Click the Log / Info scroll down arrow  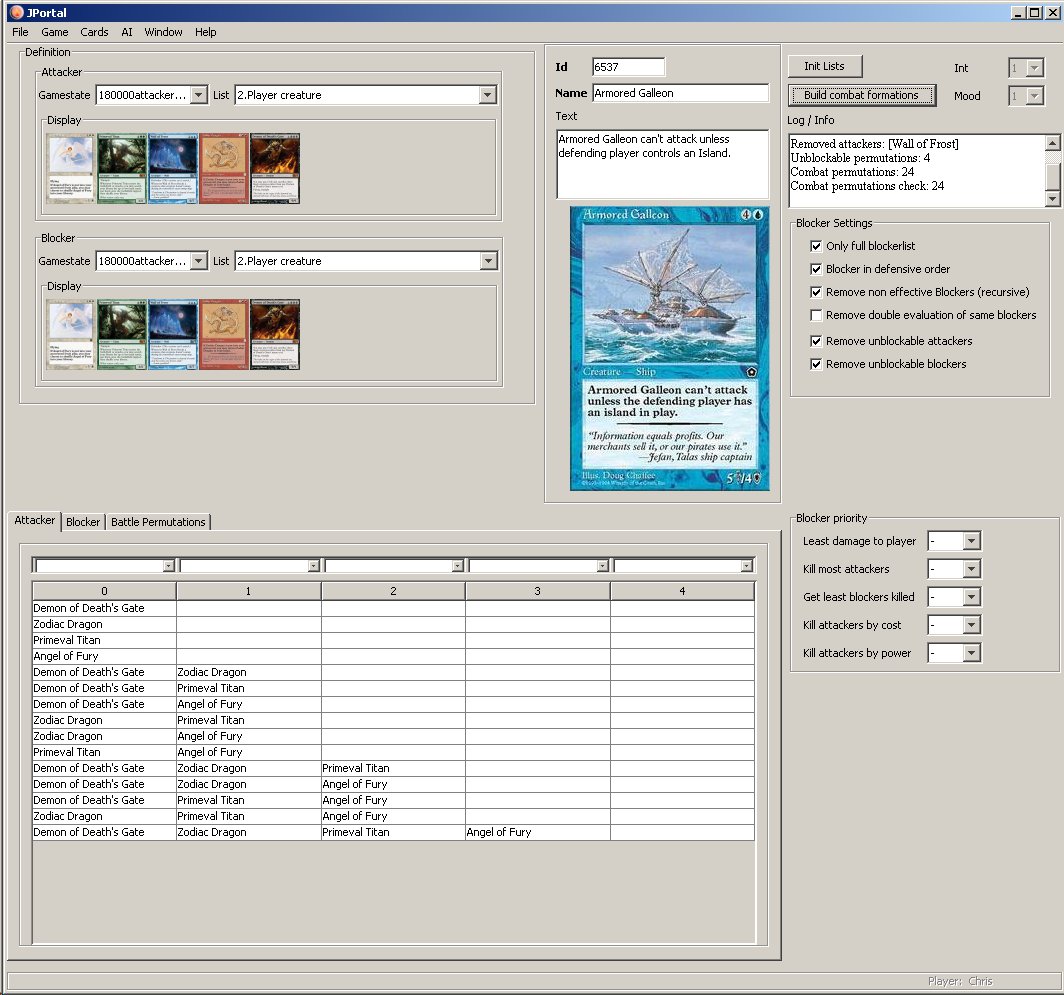click(x=1052, y=198)
